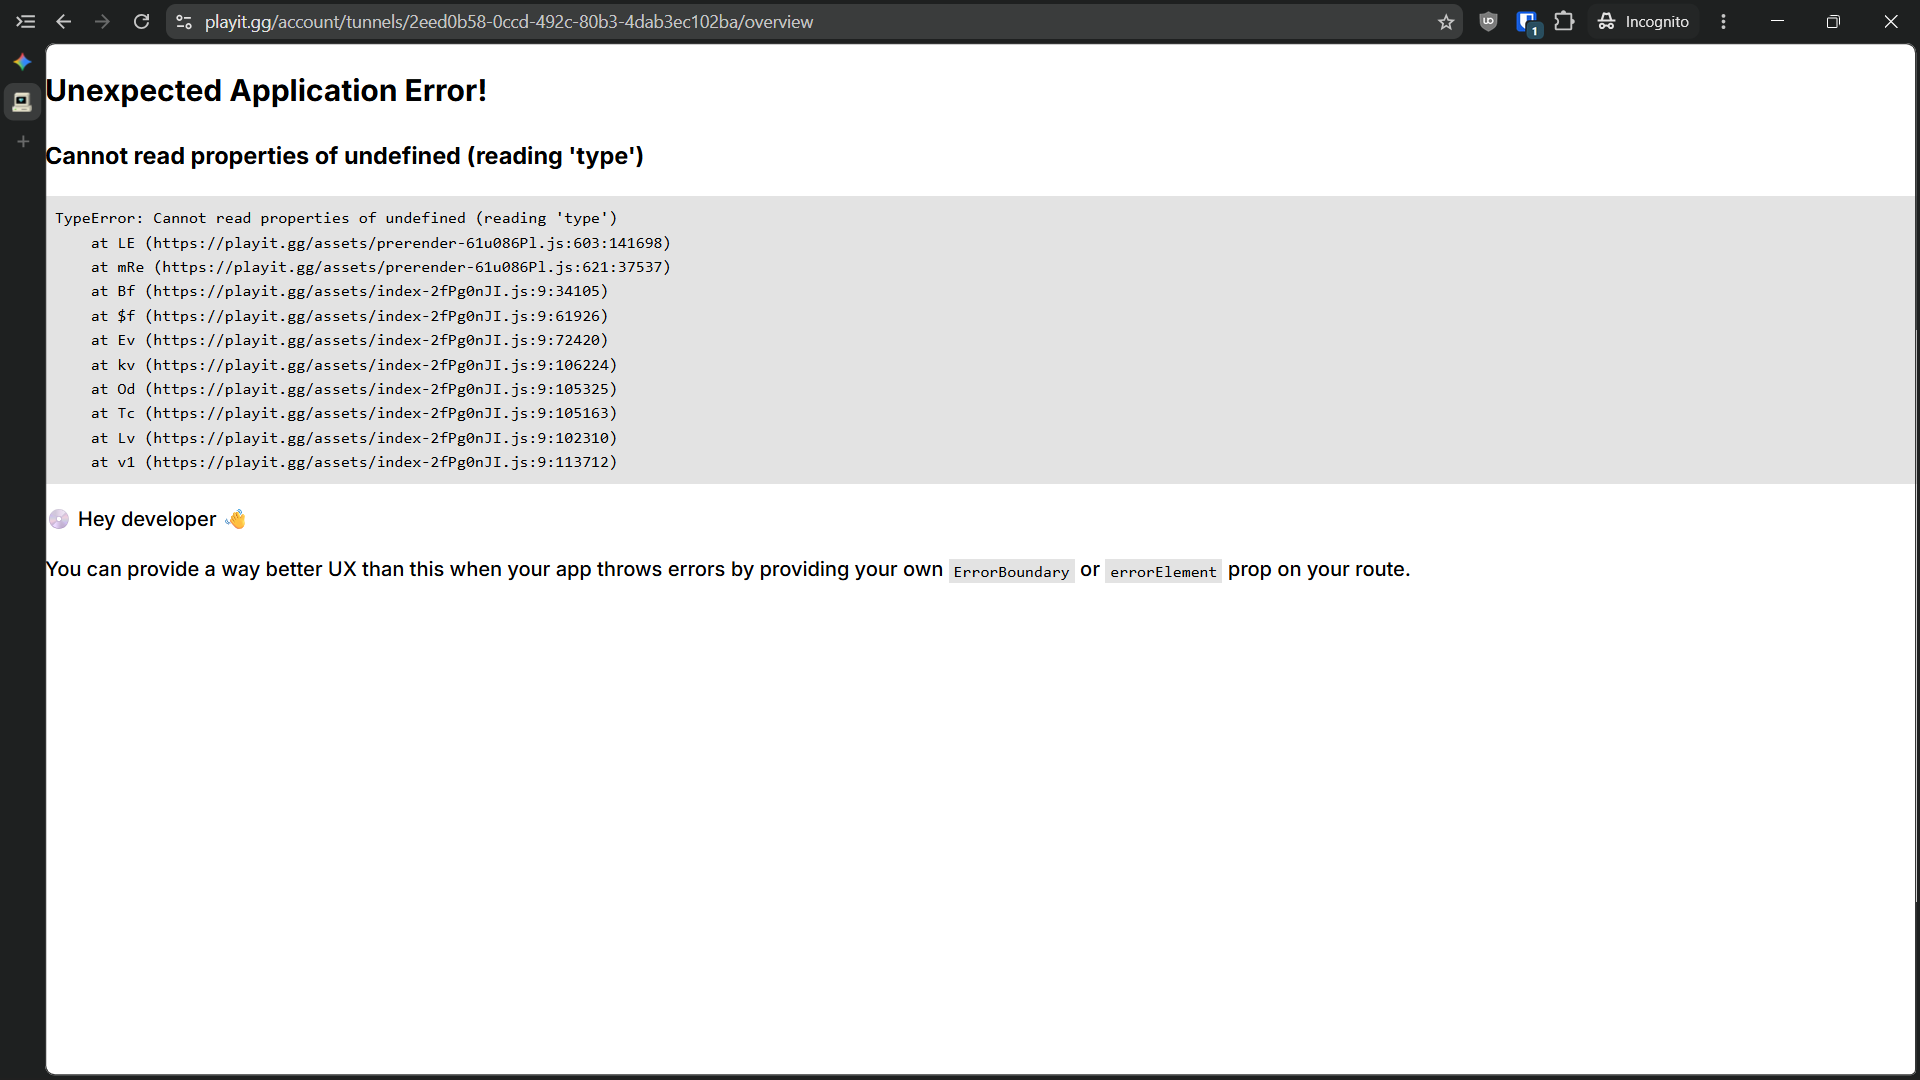Screen dimensions: 1920x1080
Task: Go back to the previous page
Action: coord(64,22)
